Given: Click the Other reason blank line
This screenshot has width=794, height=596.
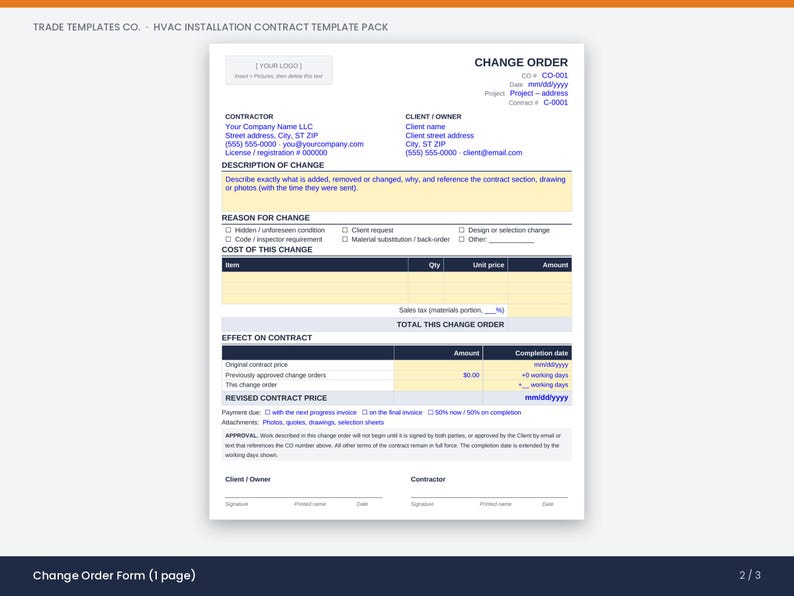Looking at the screenshot, I should pyautogui.click(x=511, y=240).
